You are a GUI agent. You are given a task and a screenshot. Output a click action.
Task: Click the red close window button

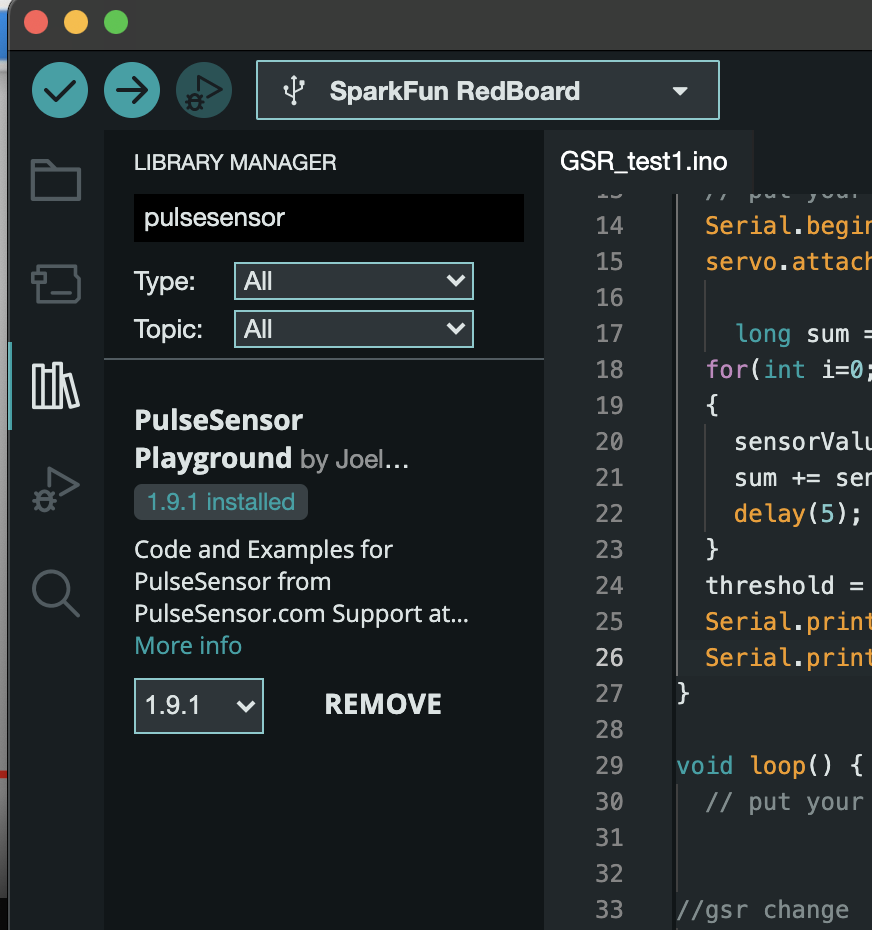pyautogui.click(x=36, y=23)
